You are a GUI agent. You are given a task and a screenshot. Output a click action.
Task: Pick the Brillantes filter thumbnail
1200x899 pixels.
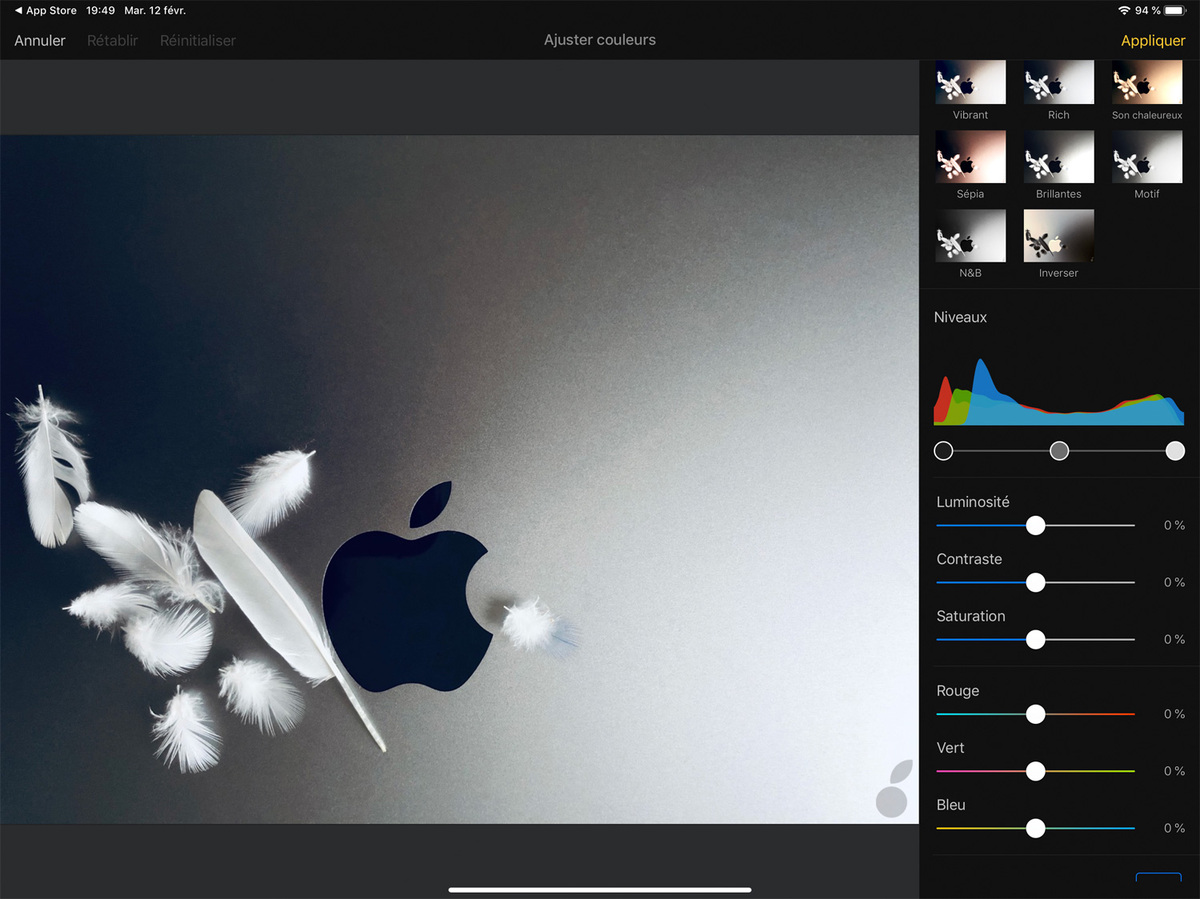pyautogui.click(x=1058, y=157)
